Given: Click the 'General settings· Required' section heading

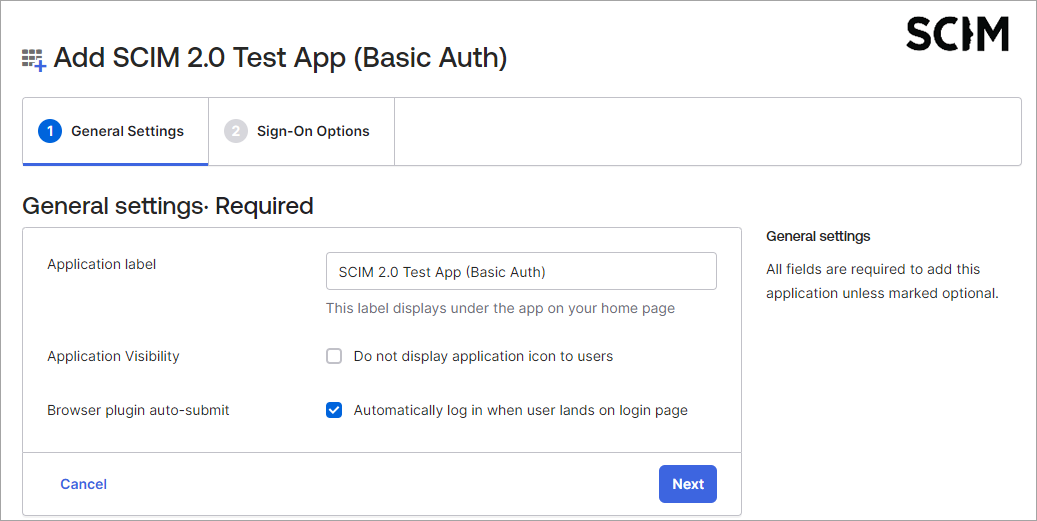Looking at the screenshot, I should click(x=168, y=206).
